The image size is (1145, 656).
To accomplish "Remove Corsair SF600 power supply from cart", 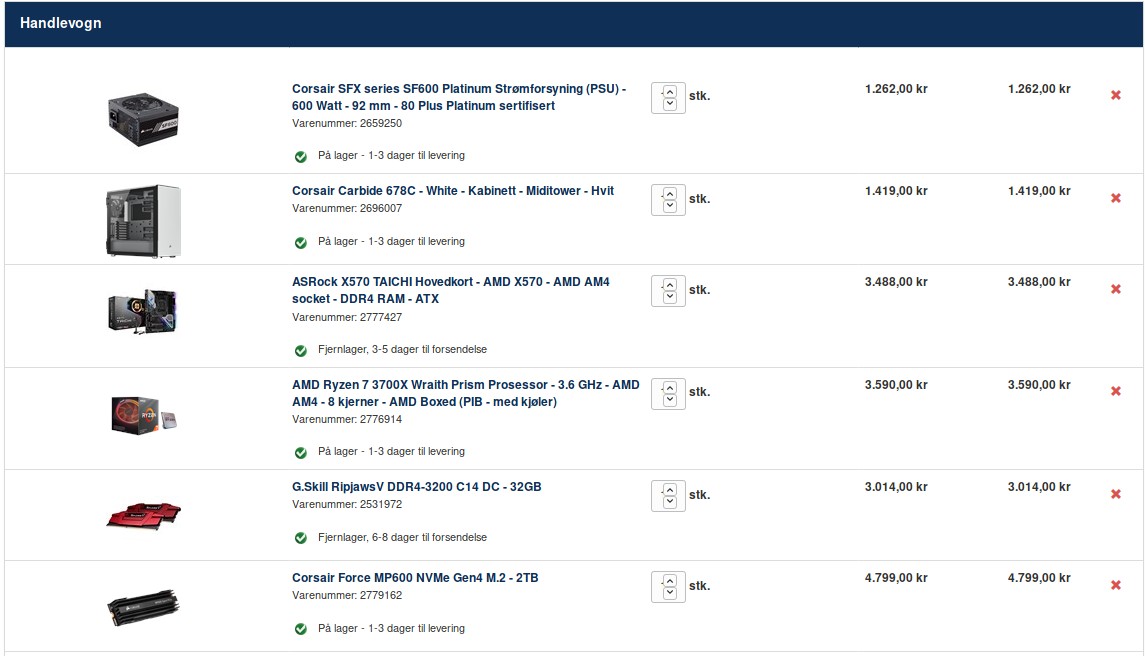I will pyautogui.click(x=1116, y=95).
